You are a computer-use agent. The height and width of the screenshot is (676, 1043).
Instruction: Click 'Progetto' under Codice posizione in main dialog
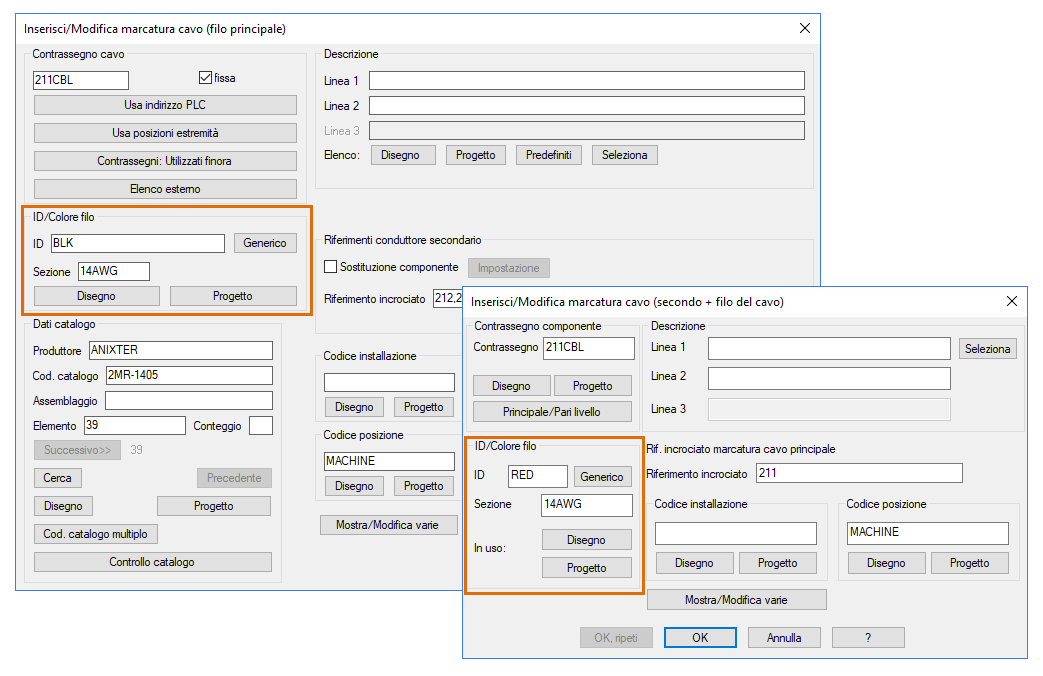(424, 486)
